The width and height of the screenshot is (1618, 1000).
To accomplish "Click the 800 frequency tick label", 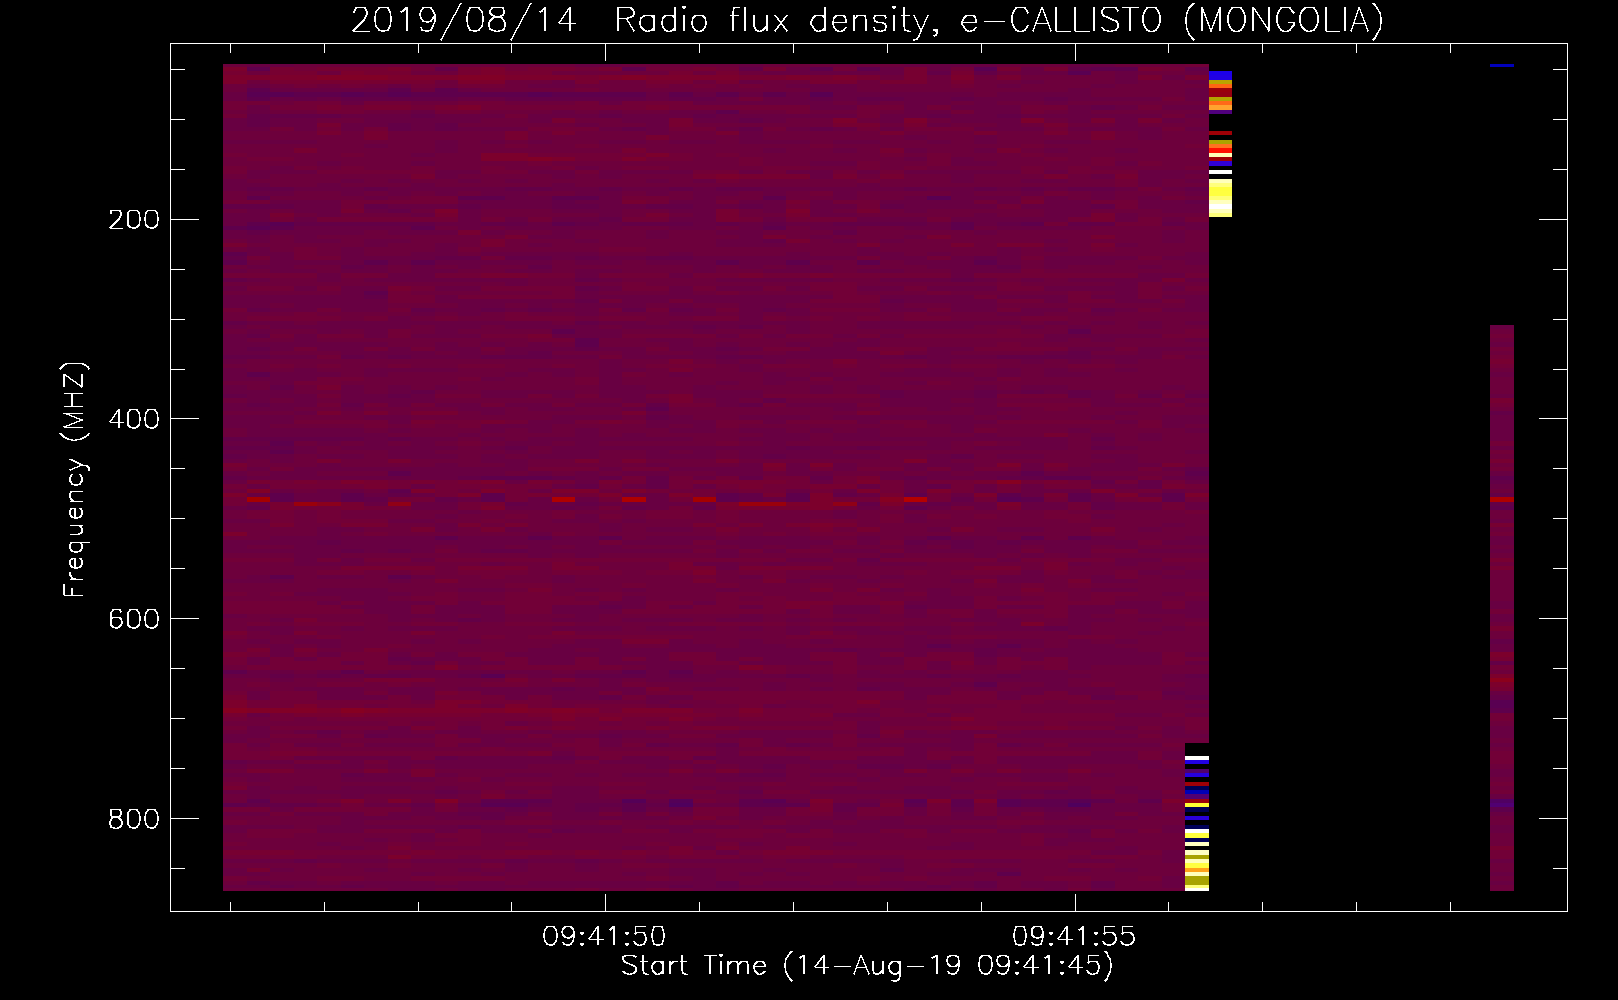I will [134, 818].
